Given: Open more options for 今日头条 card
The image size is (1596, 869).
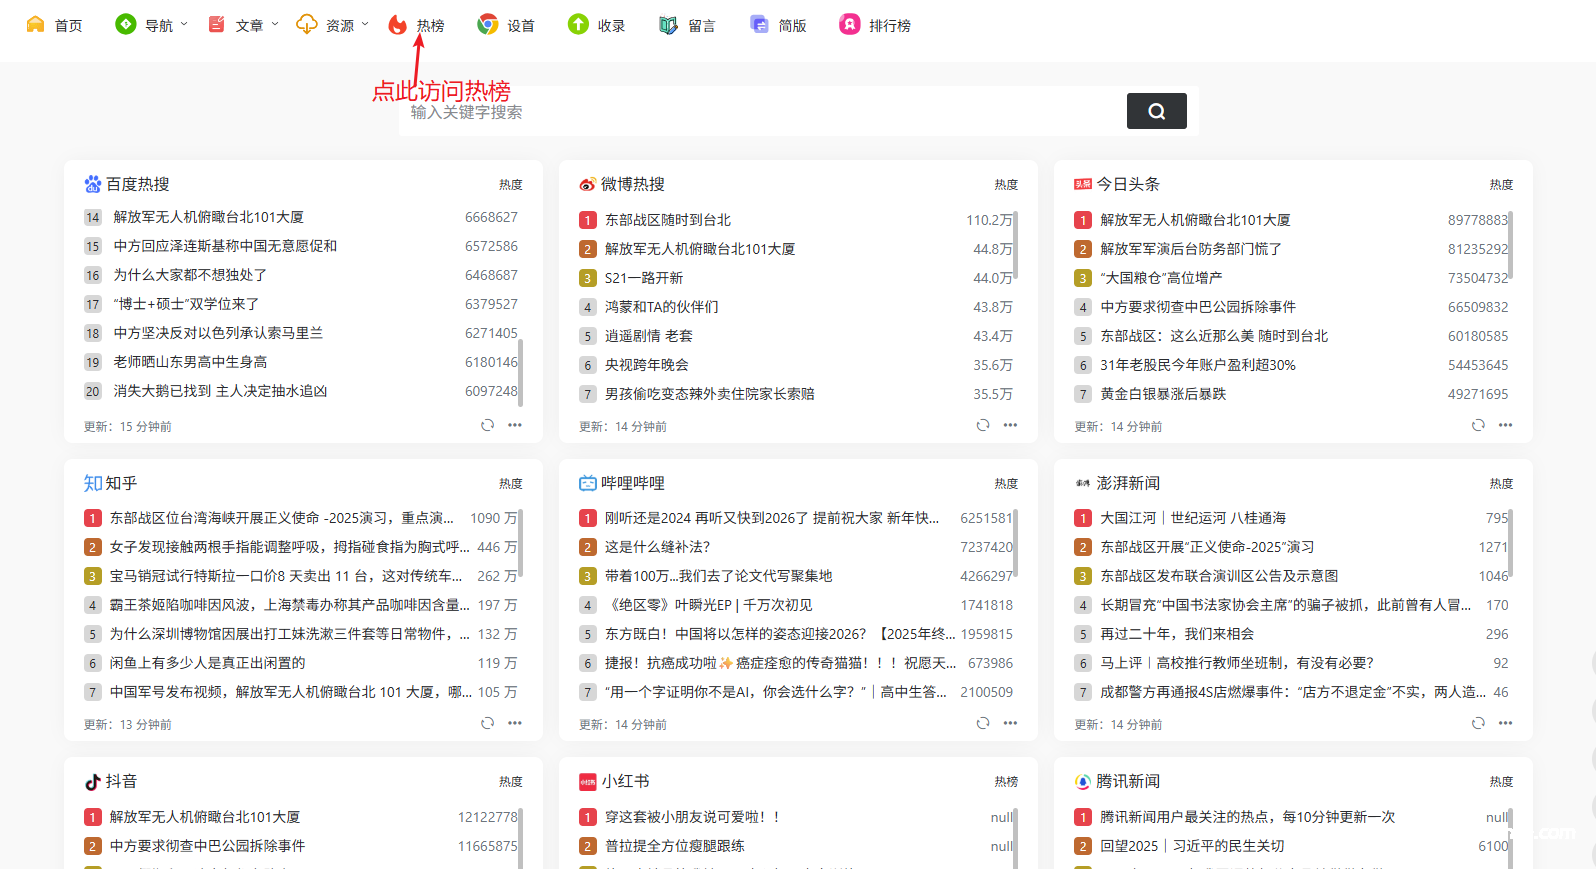Looking at the screenshot, I should pos(1505,425).
